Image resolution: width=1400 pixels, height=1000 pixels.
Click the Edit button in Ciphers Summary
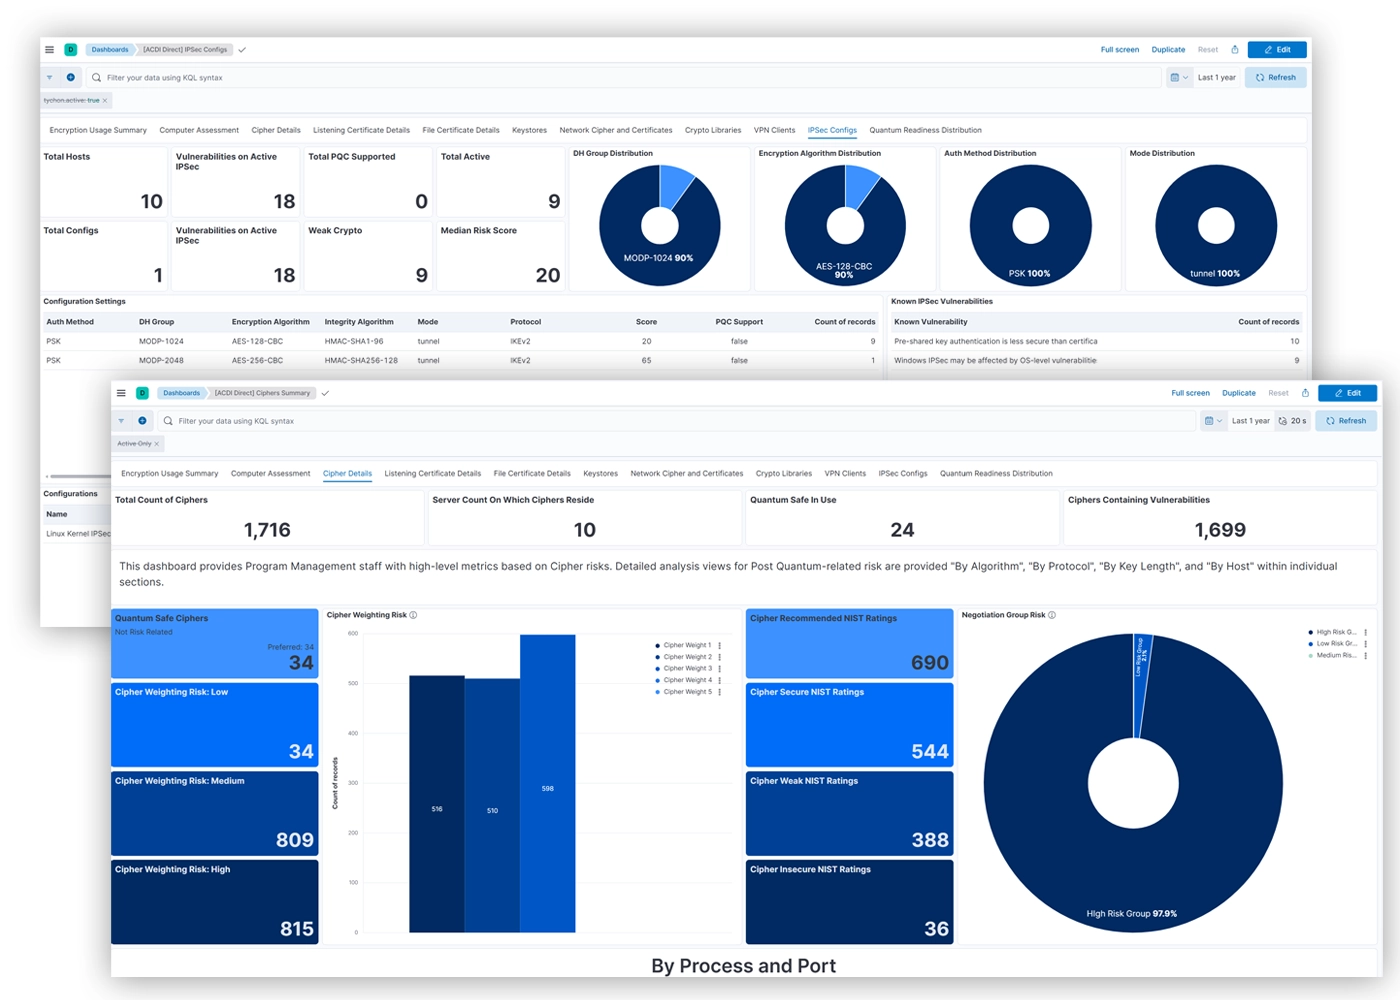pos(1347,393)
